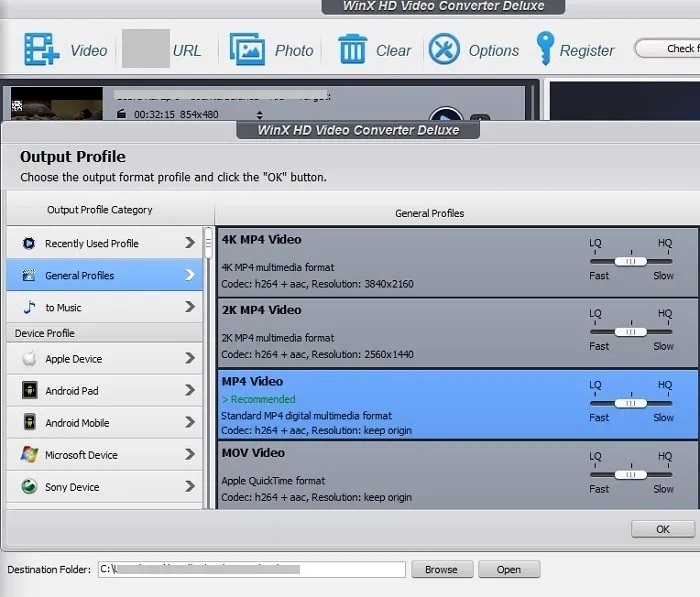Open Options via the wrench icon
The width and height of the screenshot is (700, 597).
point(444,49)
